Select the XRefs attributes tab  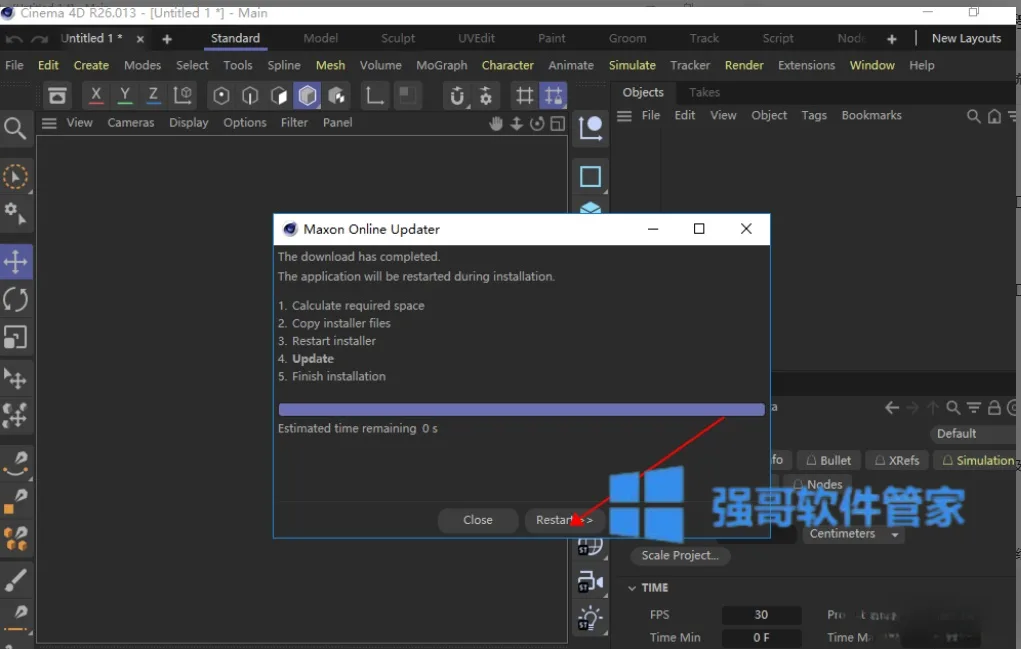897,460
